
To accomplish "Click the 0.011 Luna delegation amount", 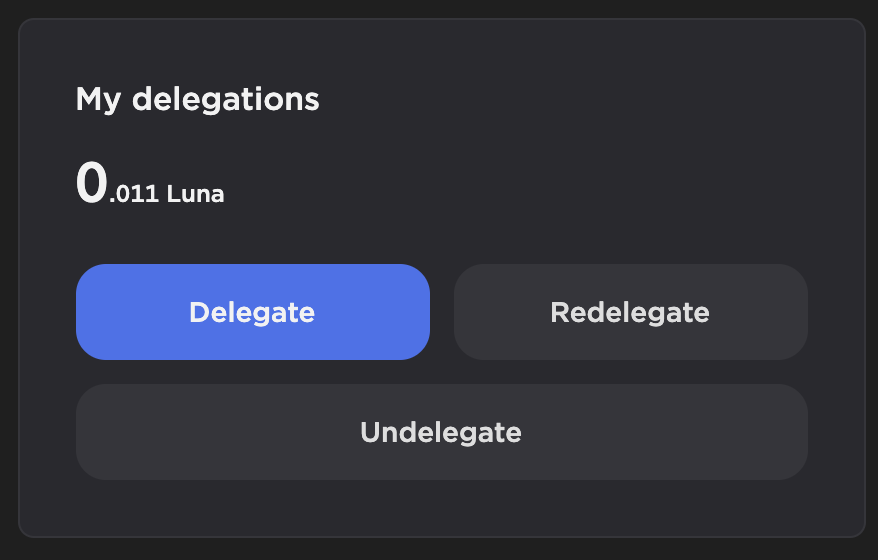I will pos(150,187).
